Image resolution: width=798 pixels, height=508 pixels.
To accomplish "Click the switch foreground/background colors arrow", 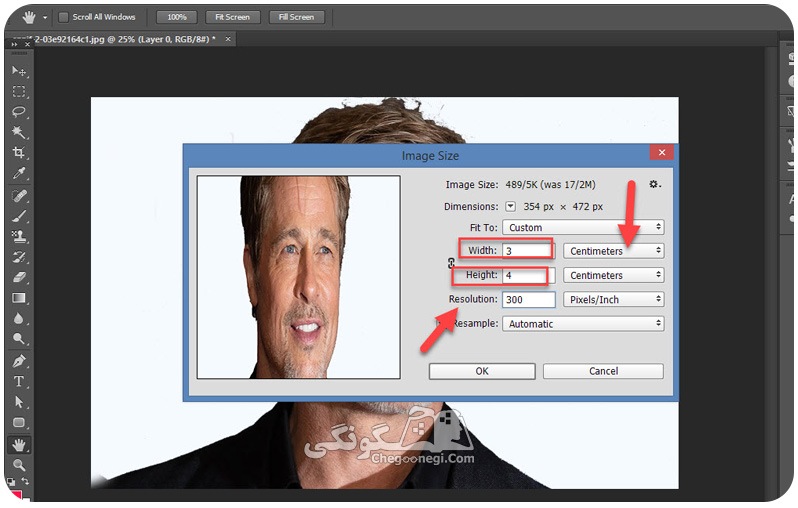I will pyautogui.click(x=25, y=481).
